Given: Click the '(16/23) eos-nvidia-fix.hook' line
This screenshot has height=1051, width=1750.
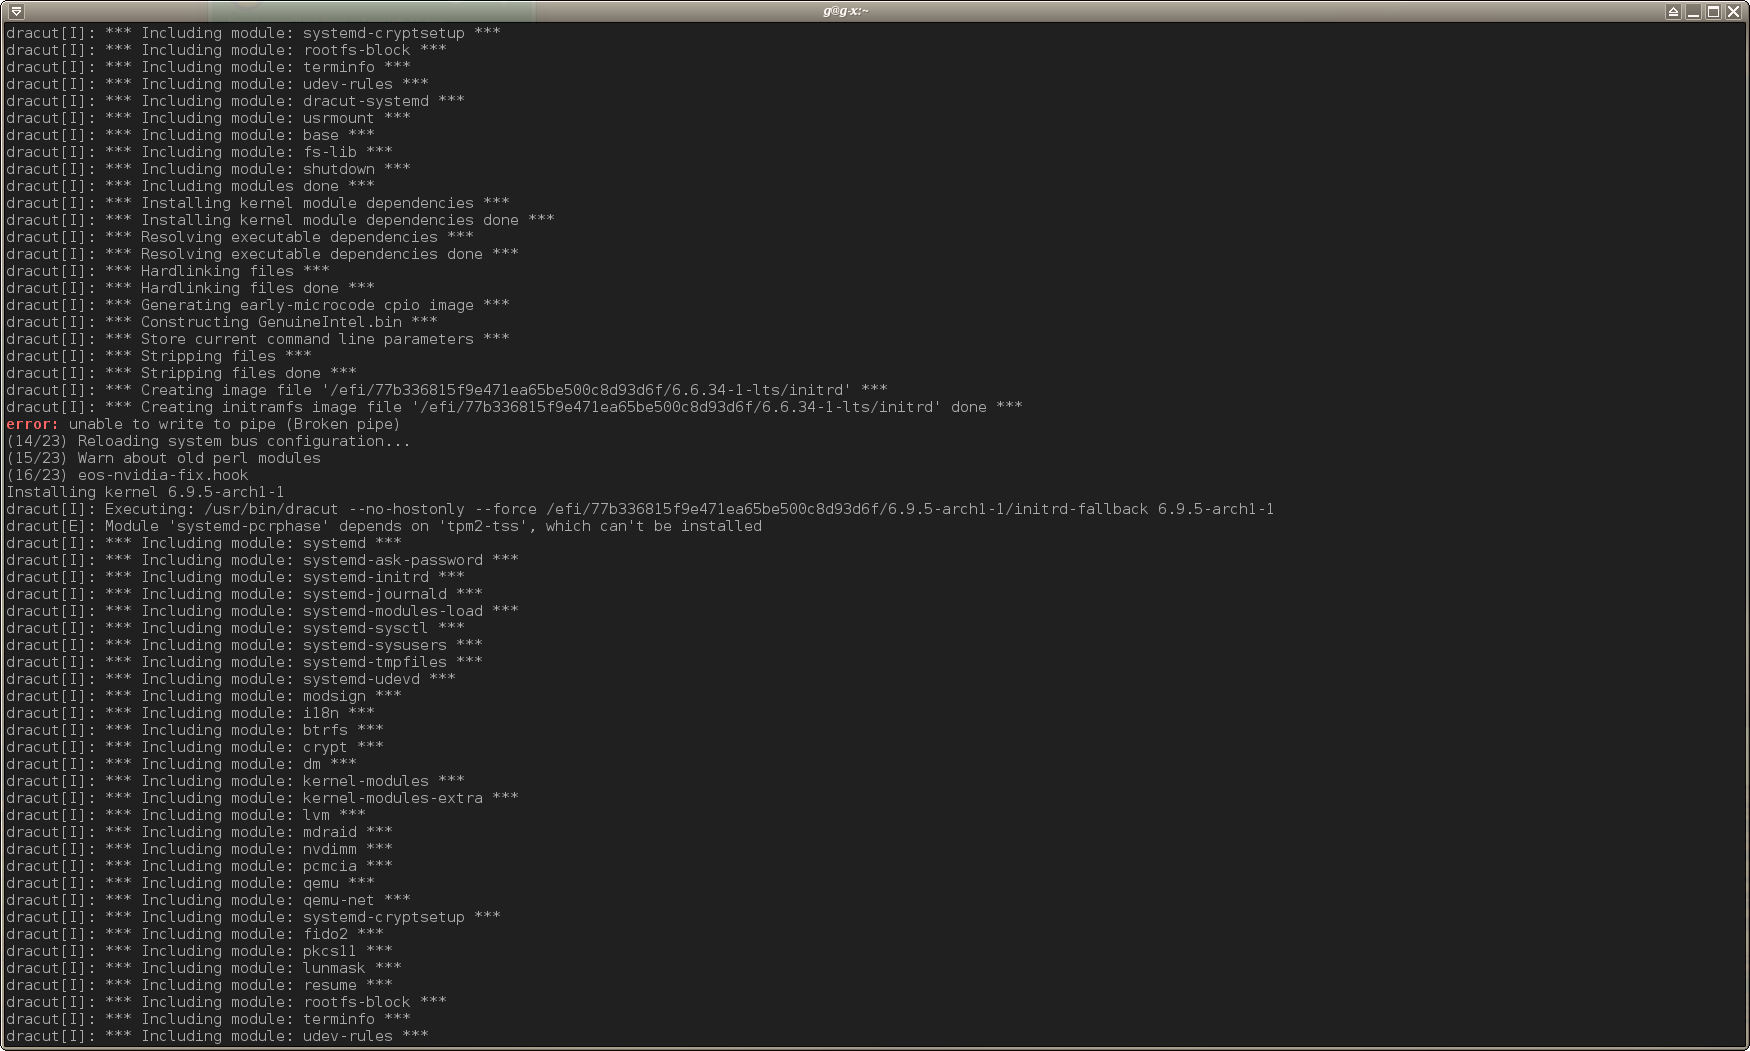Looking at the screenshot, I should click(127, 475).
